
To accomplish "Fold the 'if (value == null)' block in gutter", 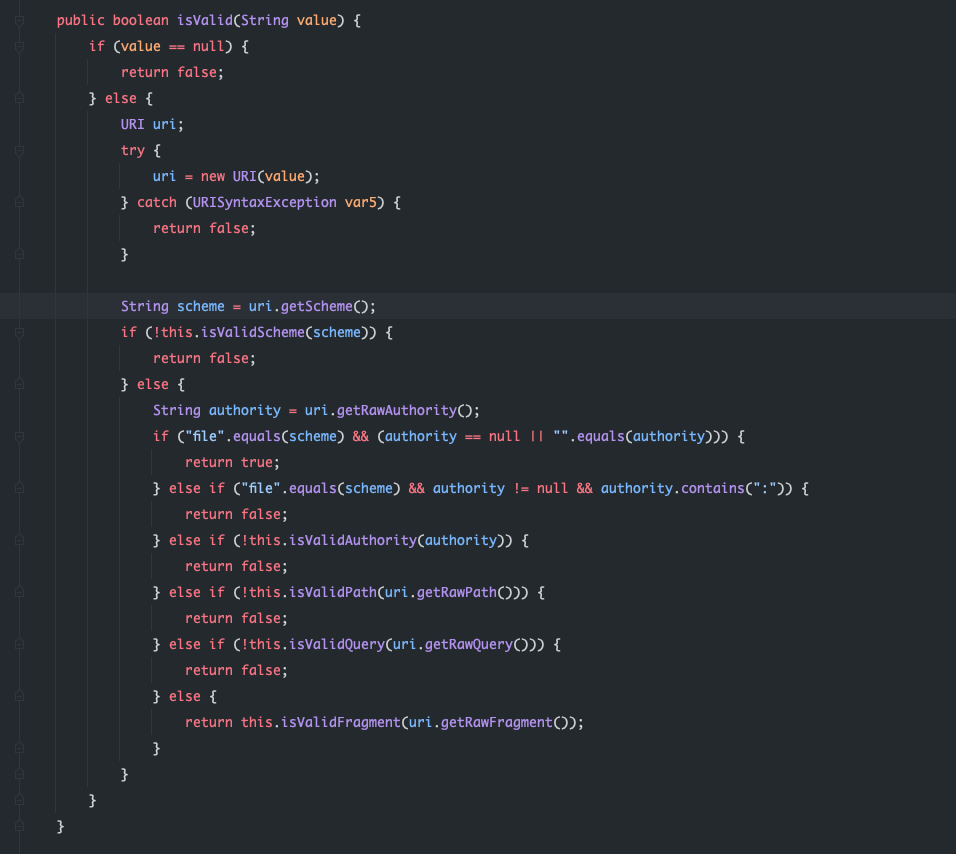I will (x=19, y=47).
